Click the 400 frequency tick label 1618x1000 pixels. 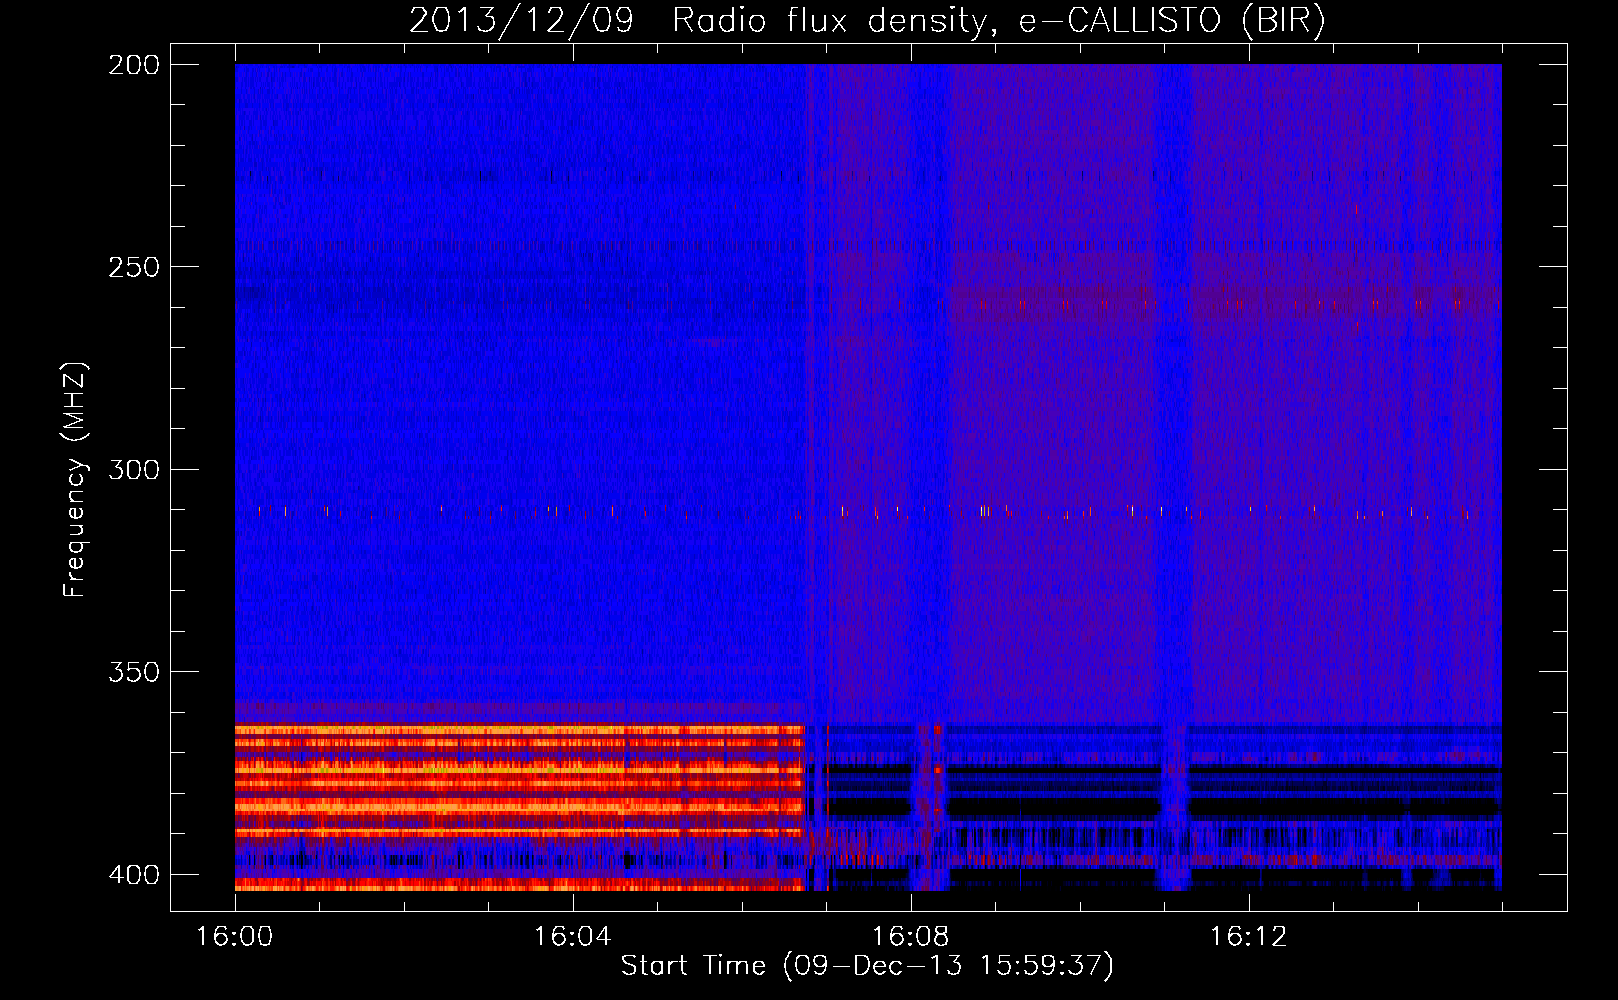pyautogui.click(x=134, y=875)
